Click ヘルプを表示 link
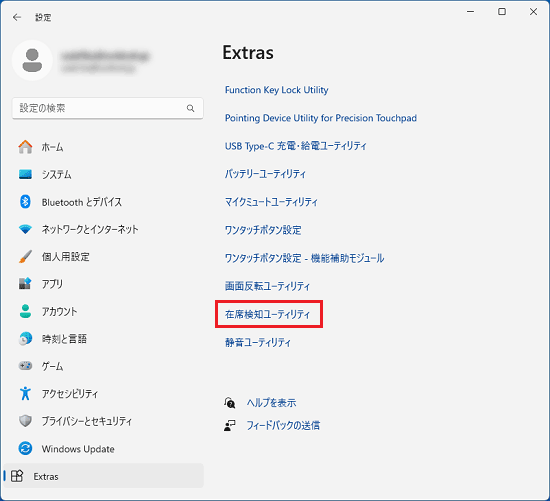 [271, 403]
